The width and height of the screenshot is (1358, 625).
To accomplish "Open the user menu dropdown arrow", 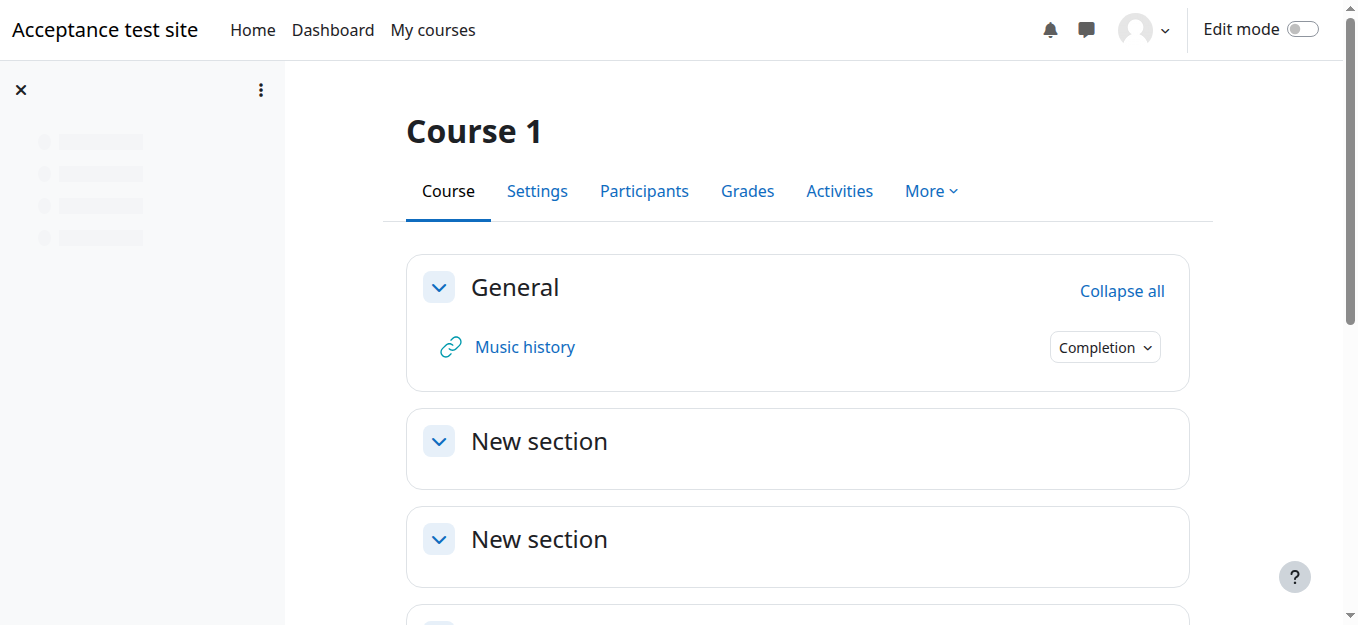I will [x=1165, y=31].
